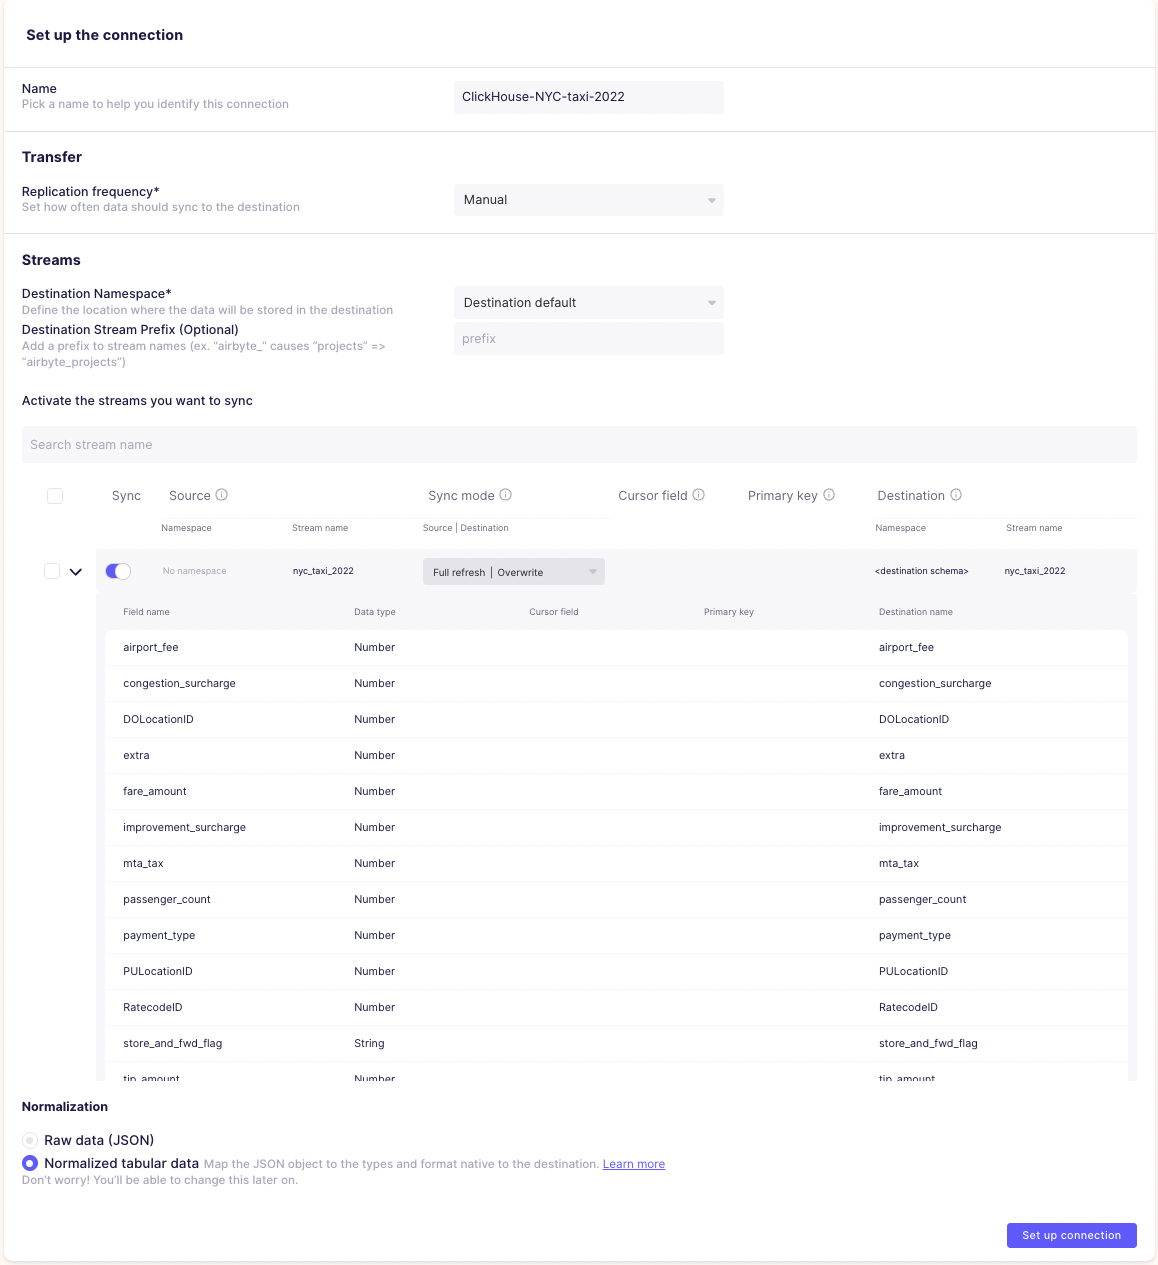1158x1265 pixels.
Task: Click the Search stream name field
Action: [579, 444]
